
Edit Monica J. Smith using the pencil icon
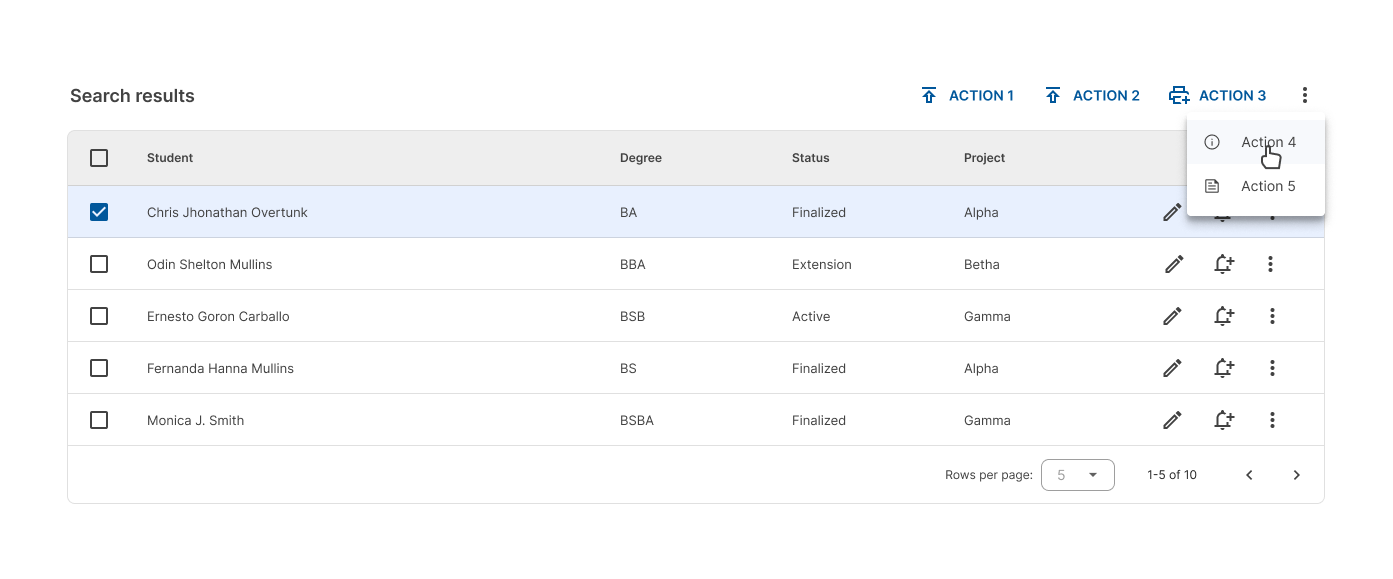coord(1172,420)
